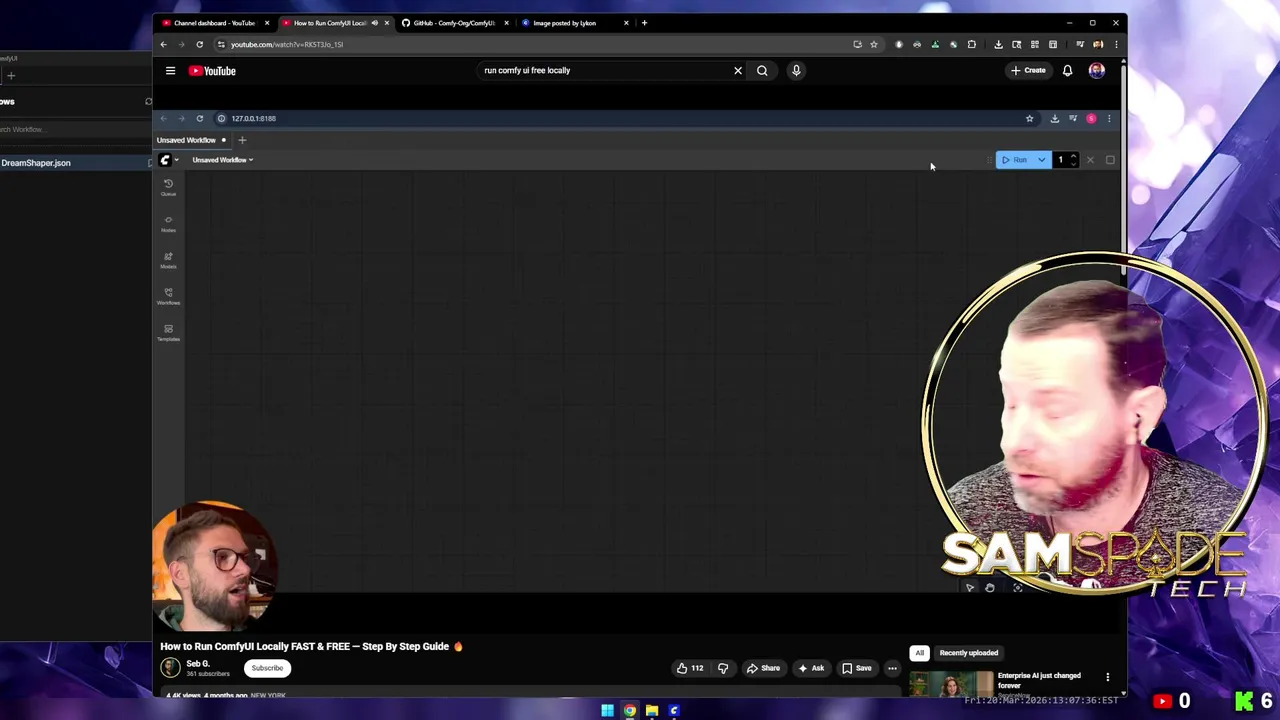
Task: Submit the YouTube search with magnifier
Action: 762,71
